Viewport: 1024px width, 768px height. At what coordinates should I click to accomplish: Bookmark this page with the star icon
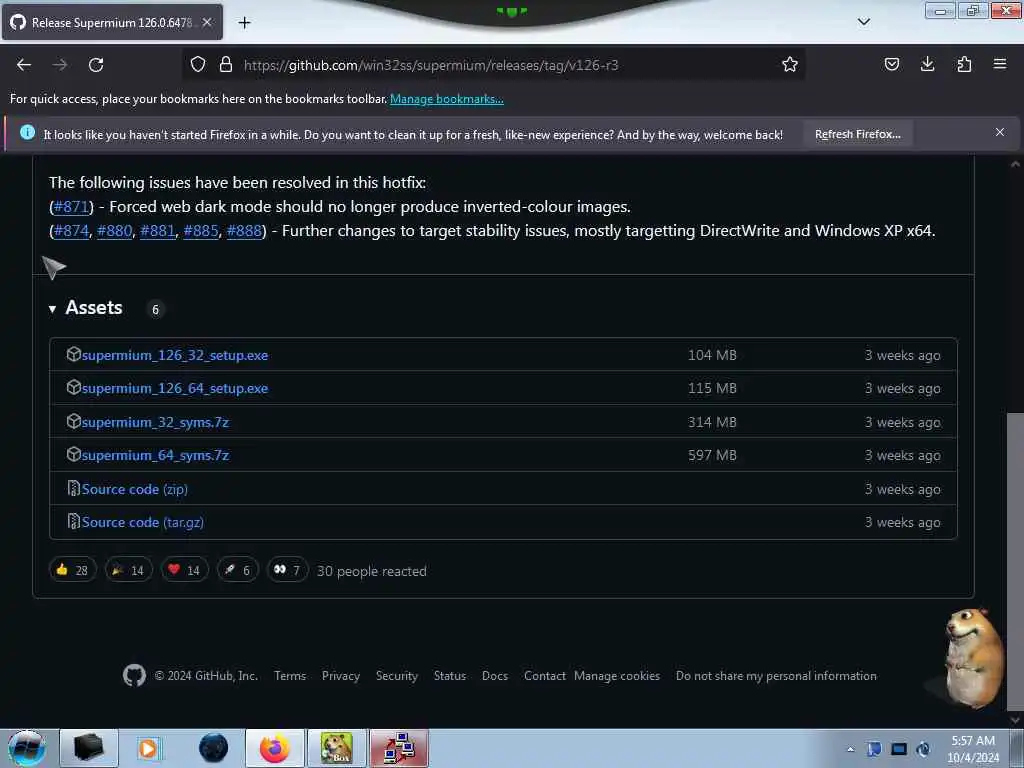tap(790, 65)
